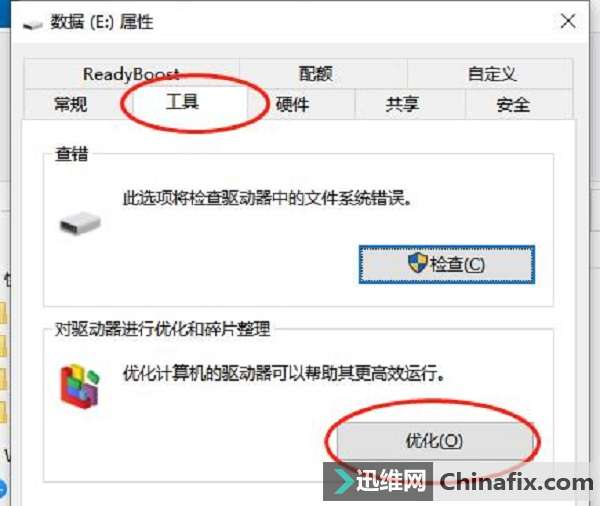This screenshot has height=506, width=600.
Task: Click the gray drive icon under 查错
Action: 80,223
